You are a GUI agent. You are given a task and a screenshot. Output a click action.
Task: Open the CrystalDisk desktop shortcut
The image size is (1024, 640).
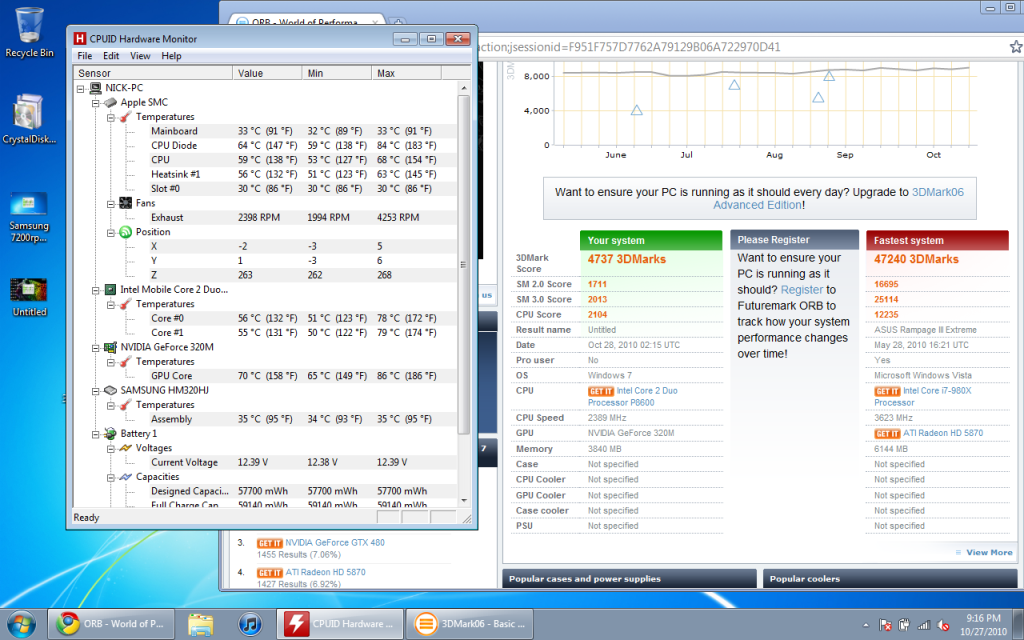(x=29, y=119)
